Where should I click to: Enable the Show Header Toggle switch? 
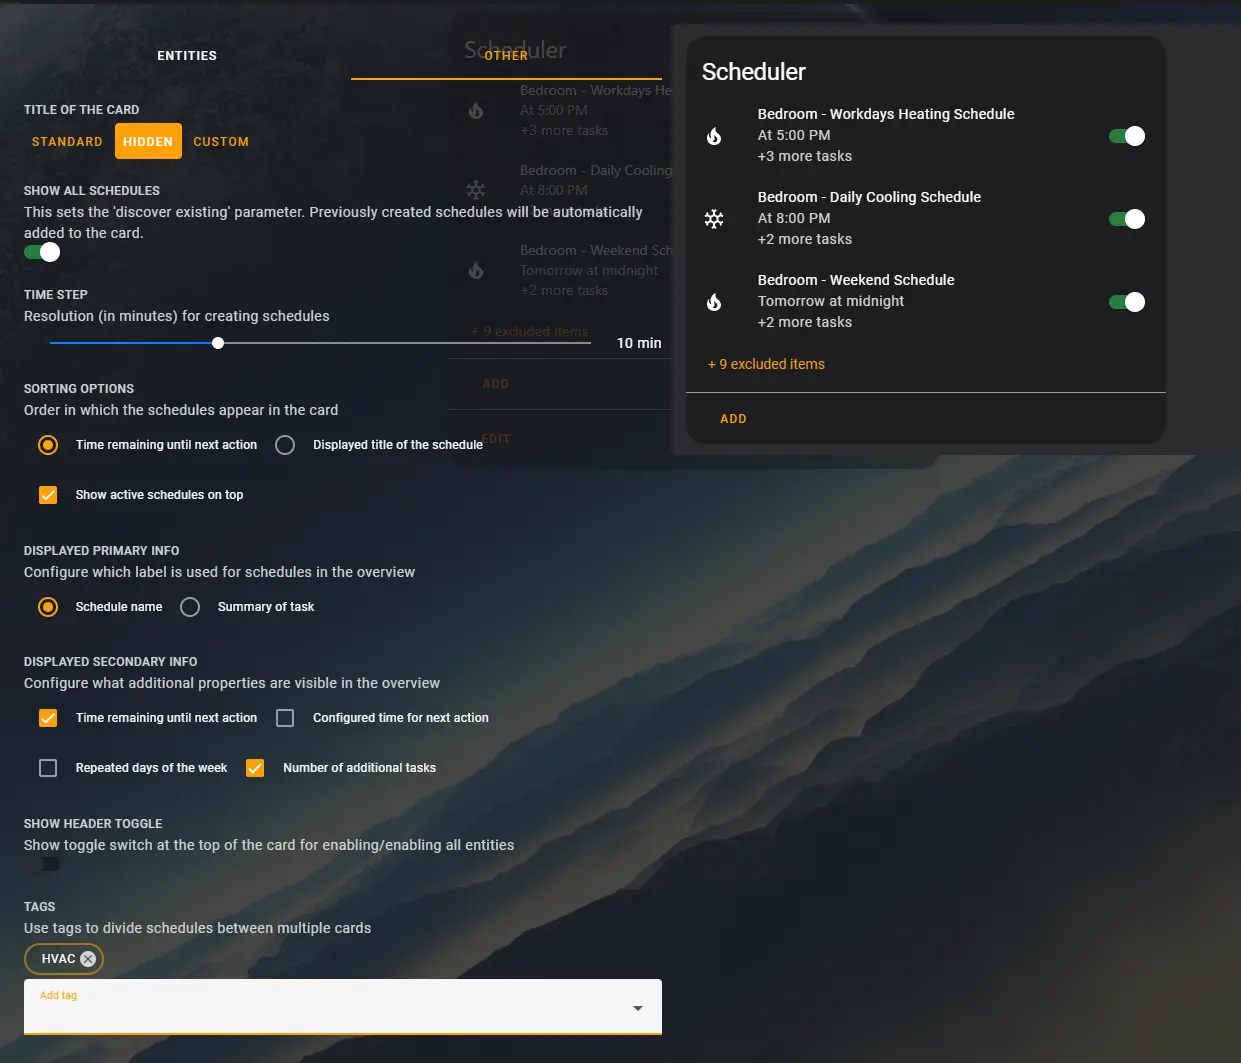click(x=42, y=864)
